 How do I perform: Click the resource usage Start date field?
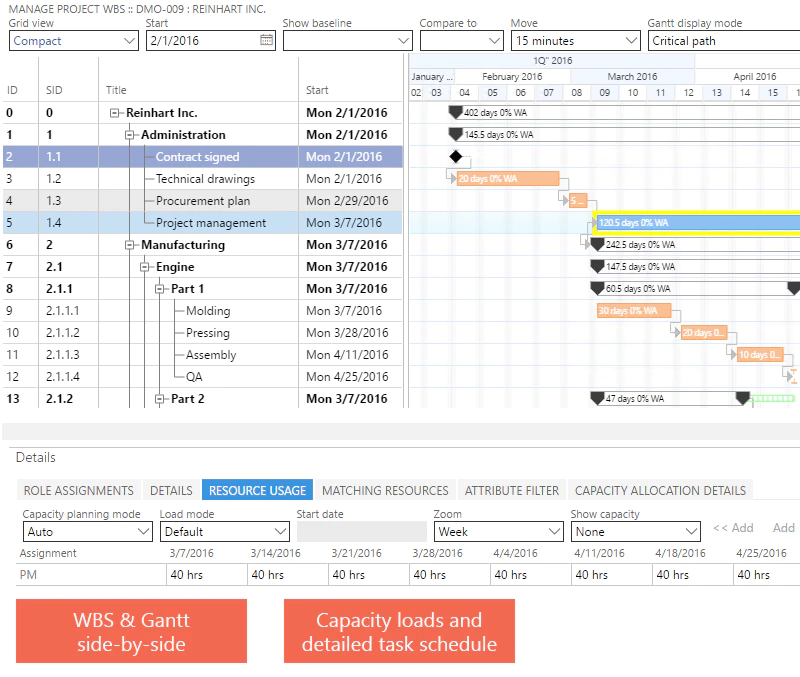tap(362, 532)
